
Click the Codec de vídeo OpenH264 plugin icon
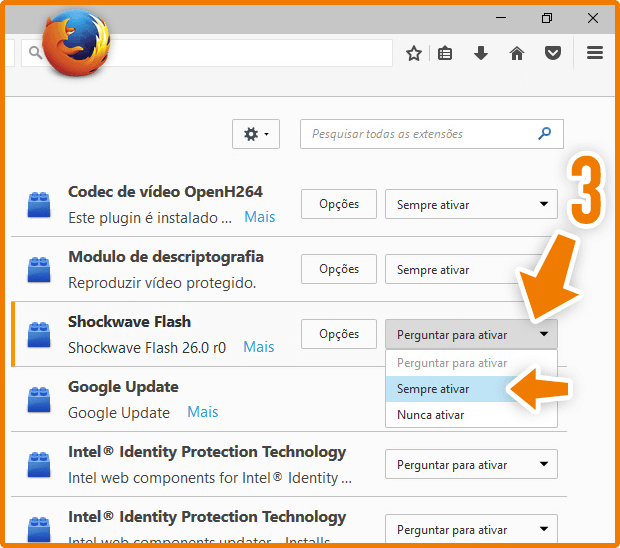point(39,204)
